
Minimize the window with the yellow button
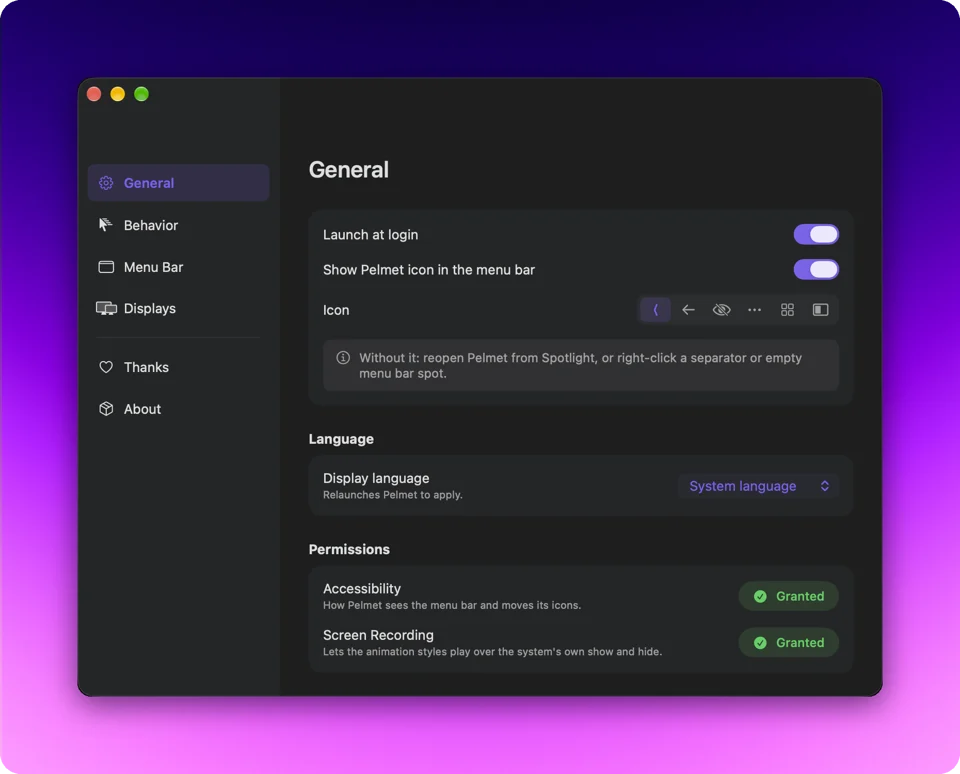pos(118,94)
